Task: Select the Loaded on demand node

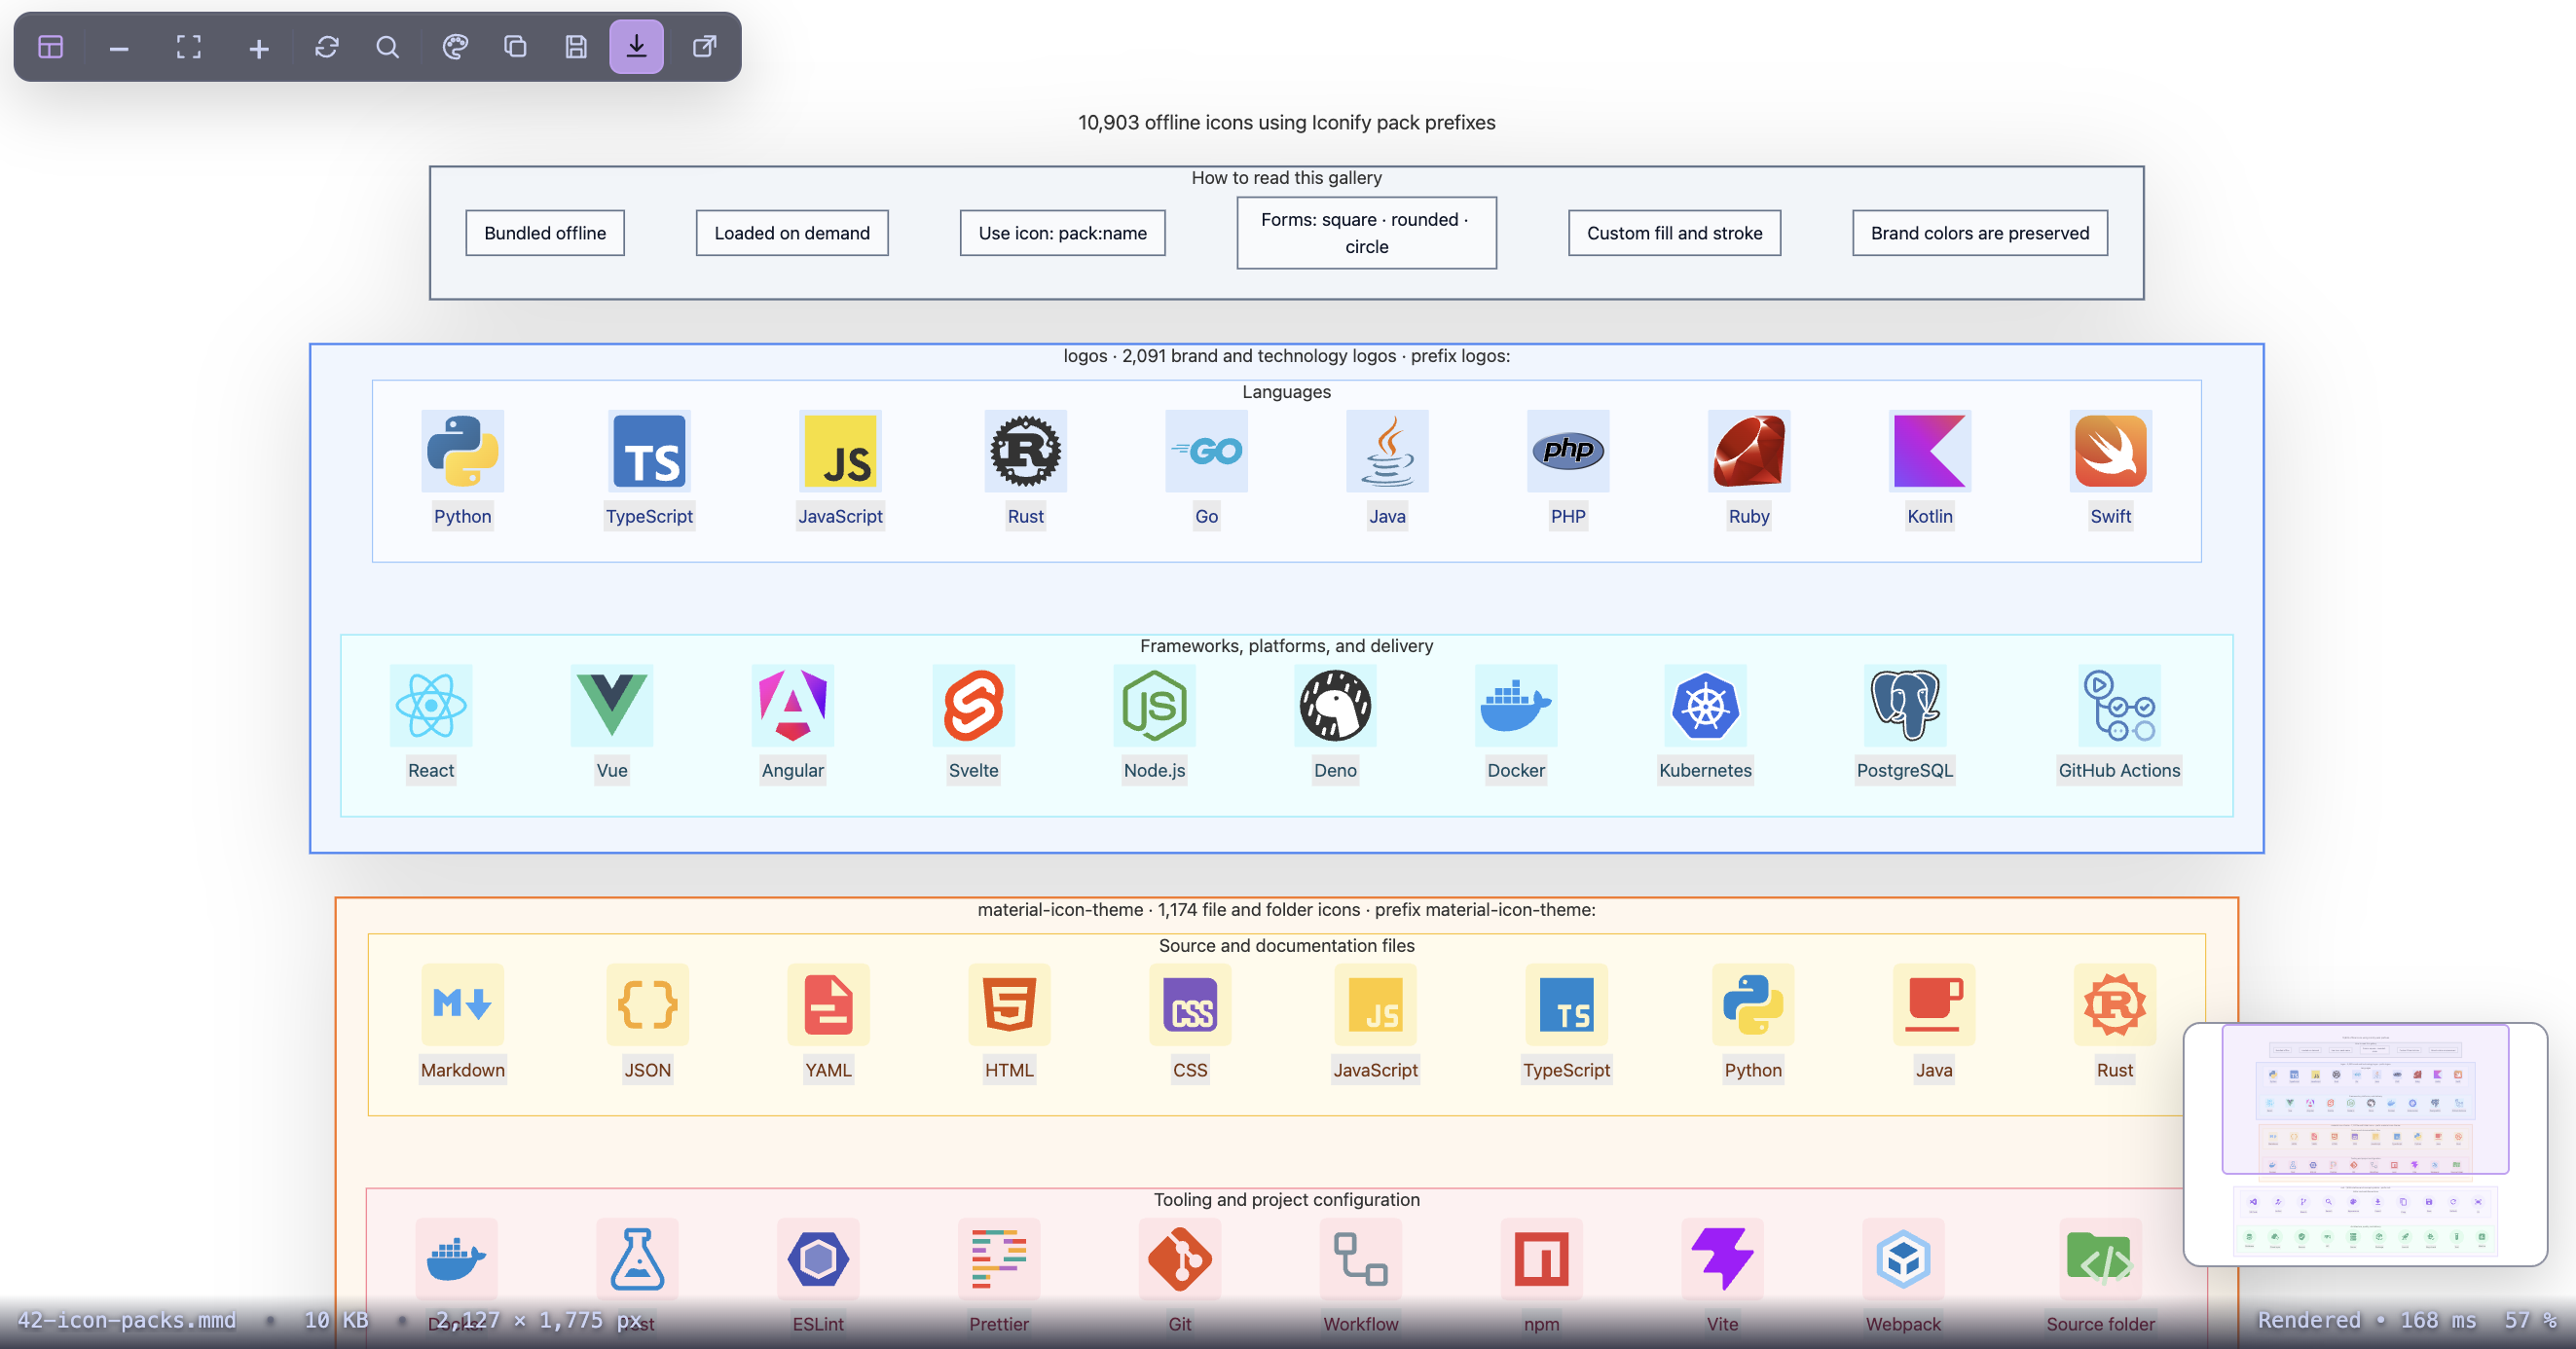Action: pos(792,233)
